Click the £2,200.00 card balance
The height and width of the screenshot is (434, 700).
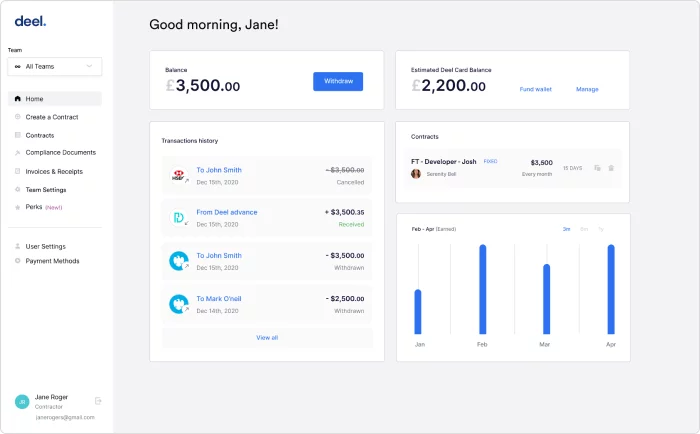point(448,85)
